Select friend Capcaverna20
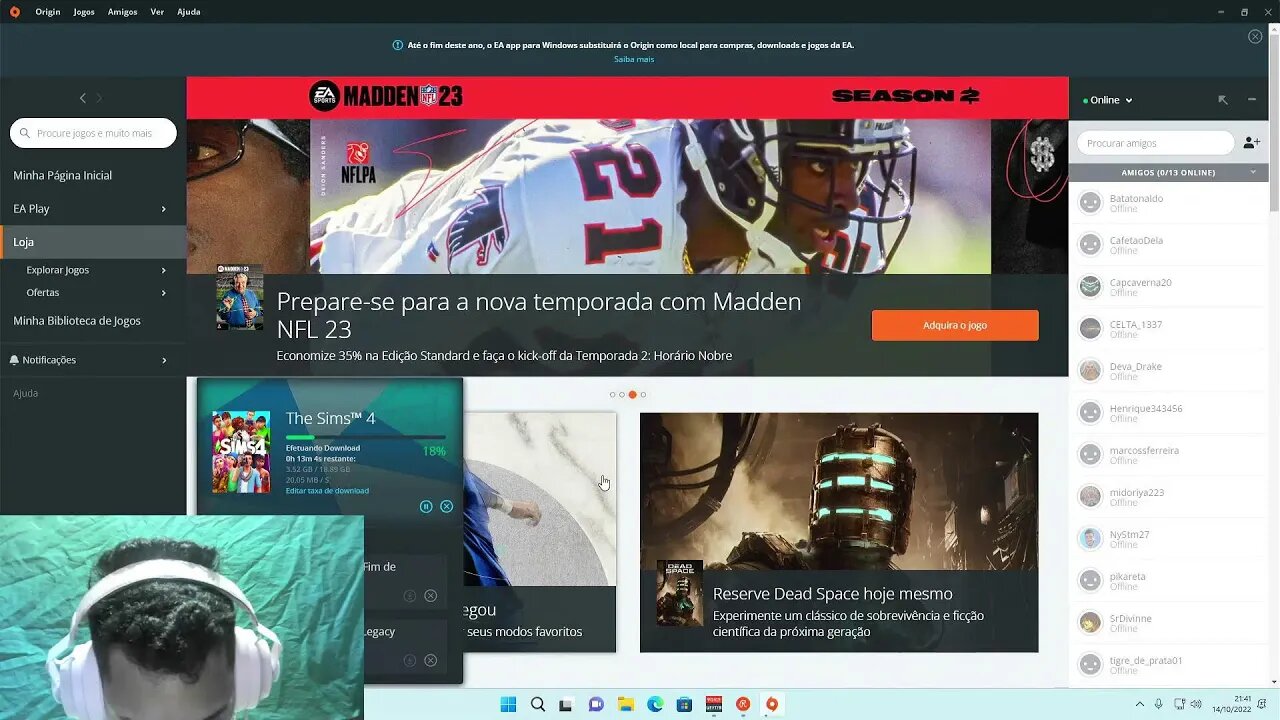This screenshot has height=720, width=1280. tap(1169, 287)
